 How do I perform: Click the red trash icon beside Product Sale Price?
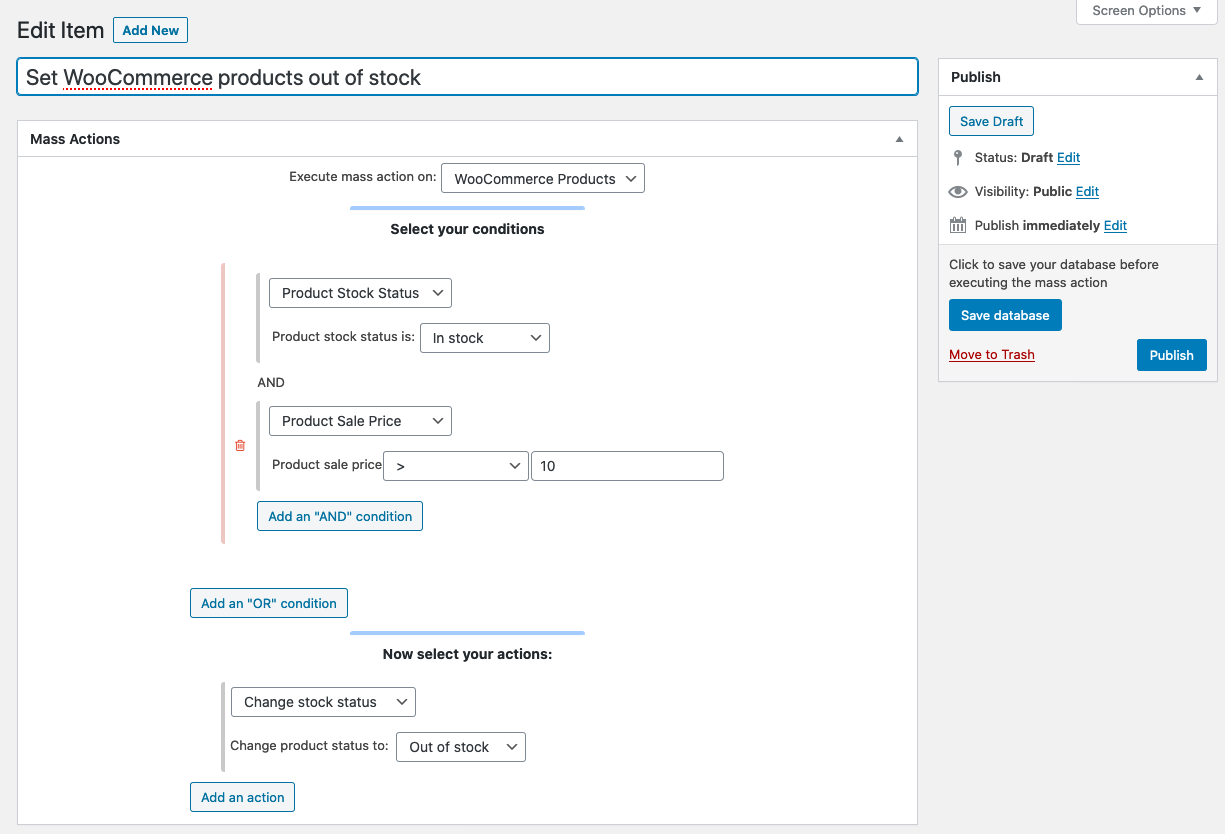[240, 446]
